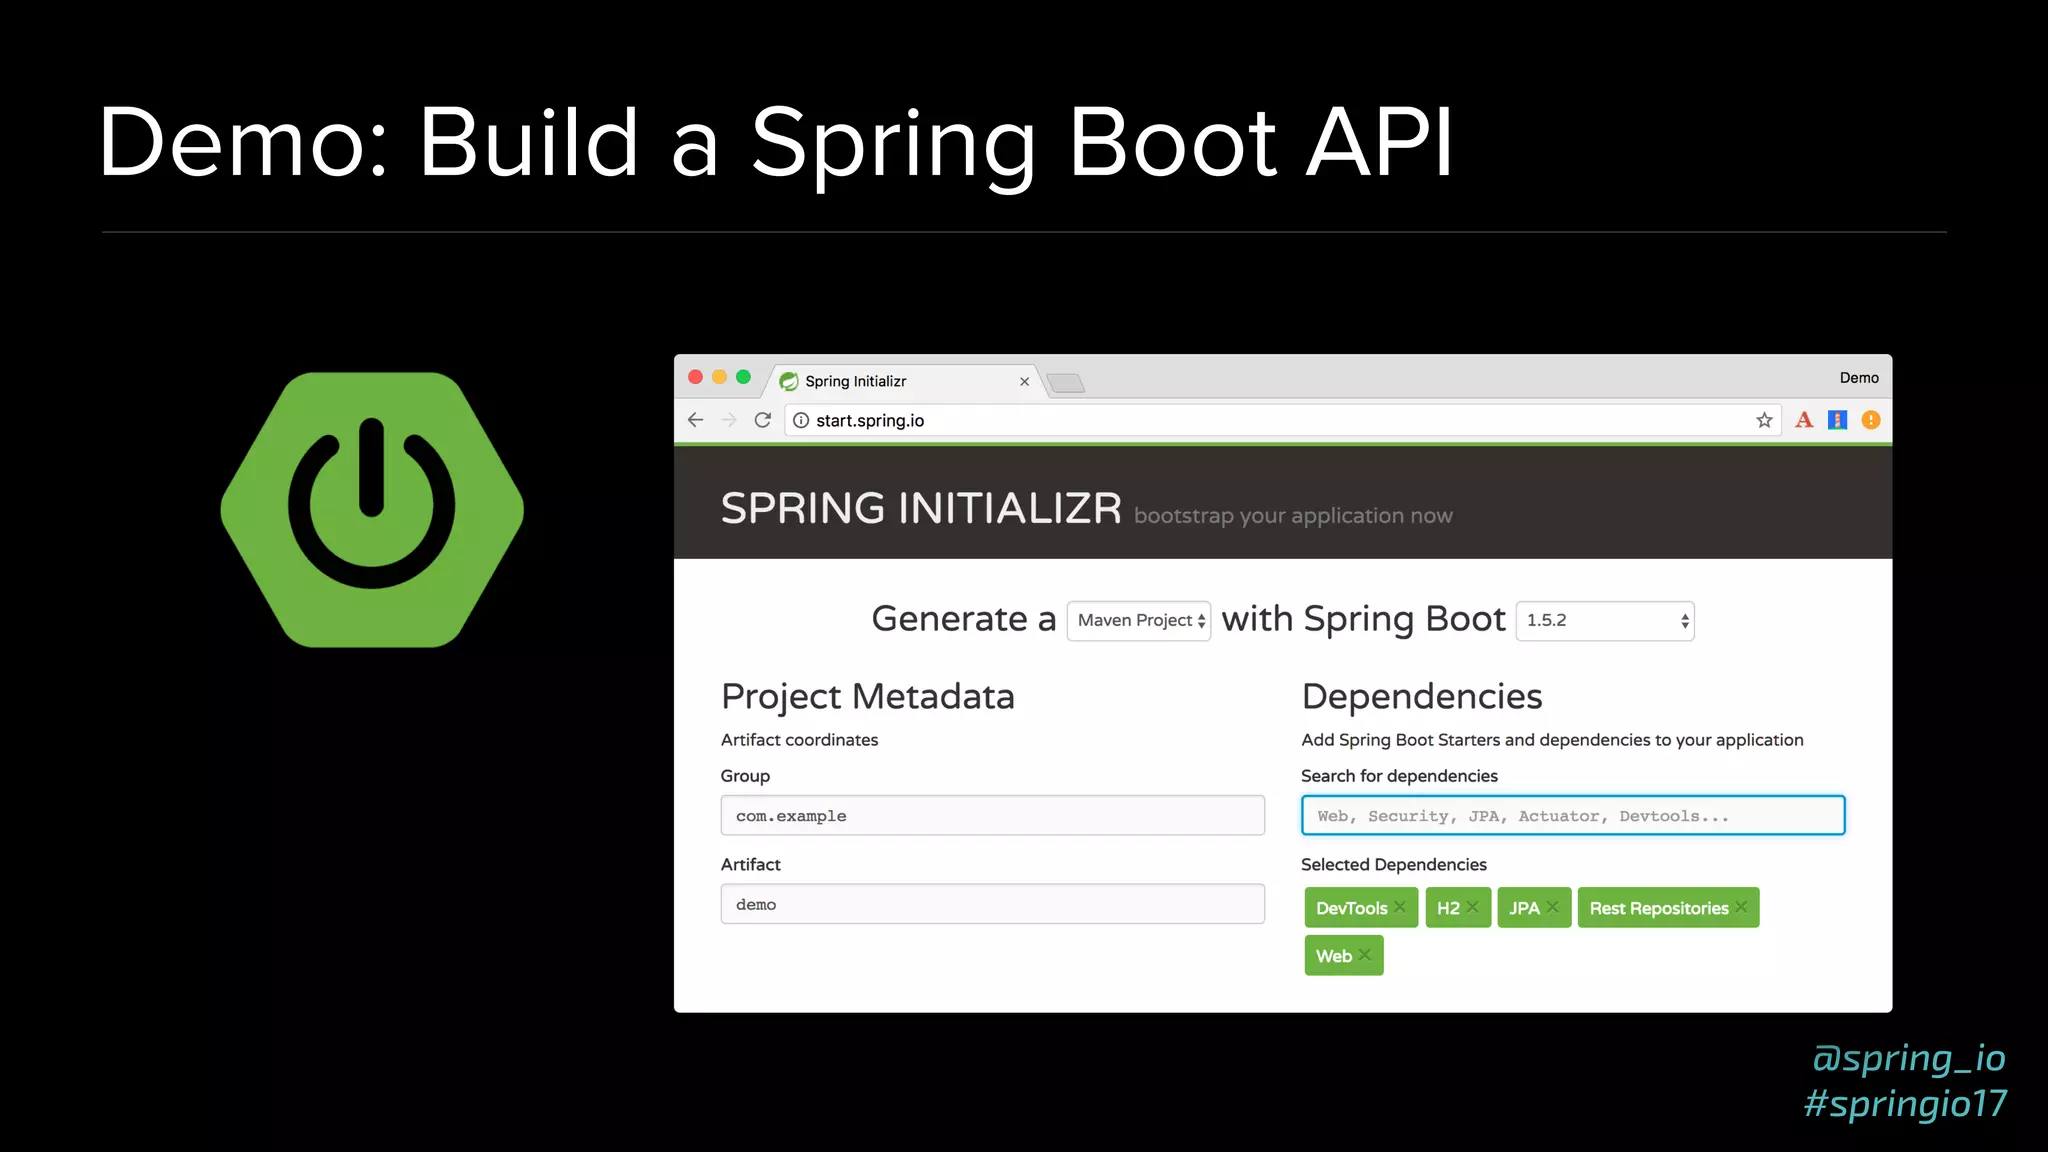Image resolution: width=2048 pixels, height=1152 pixels.
Task: Click the browser forward arrow
Action: click(729, 420)
